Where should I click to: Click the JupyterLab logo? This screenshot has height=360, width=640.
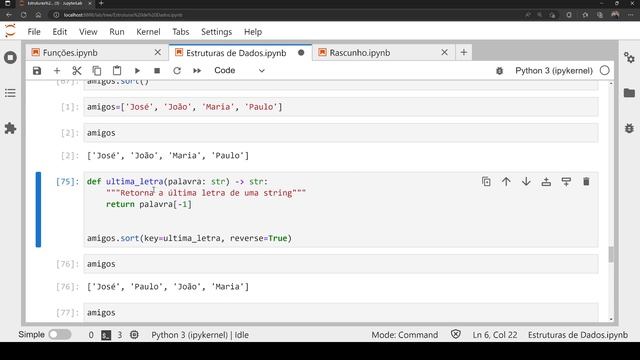pos(10,31)
